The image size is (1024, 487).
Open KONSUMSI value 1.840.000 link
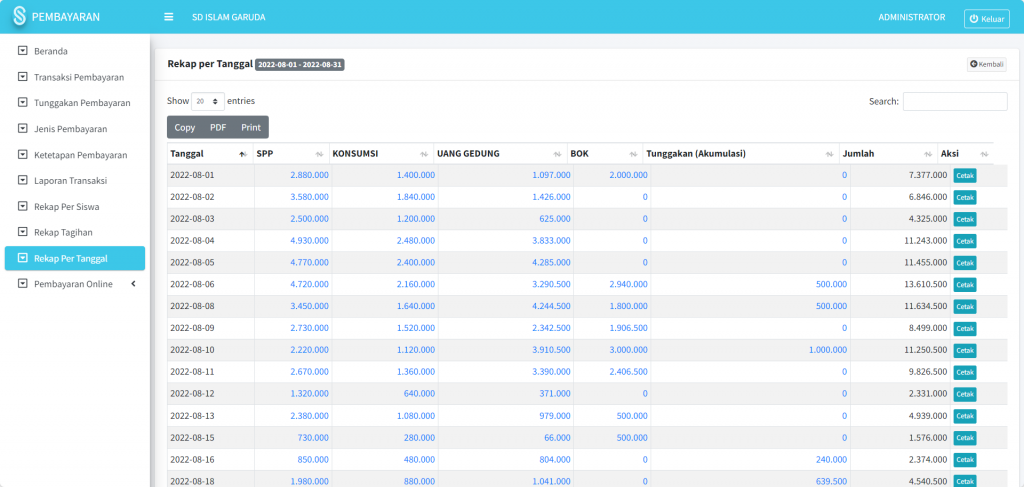[415, 196]
